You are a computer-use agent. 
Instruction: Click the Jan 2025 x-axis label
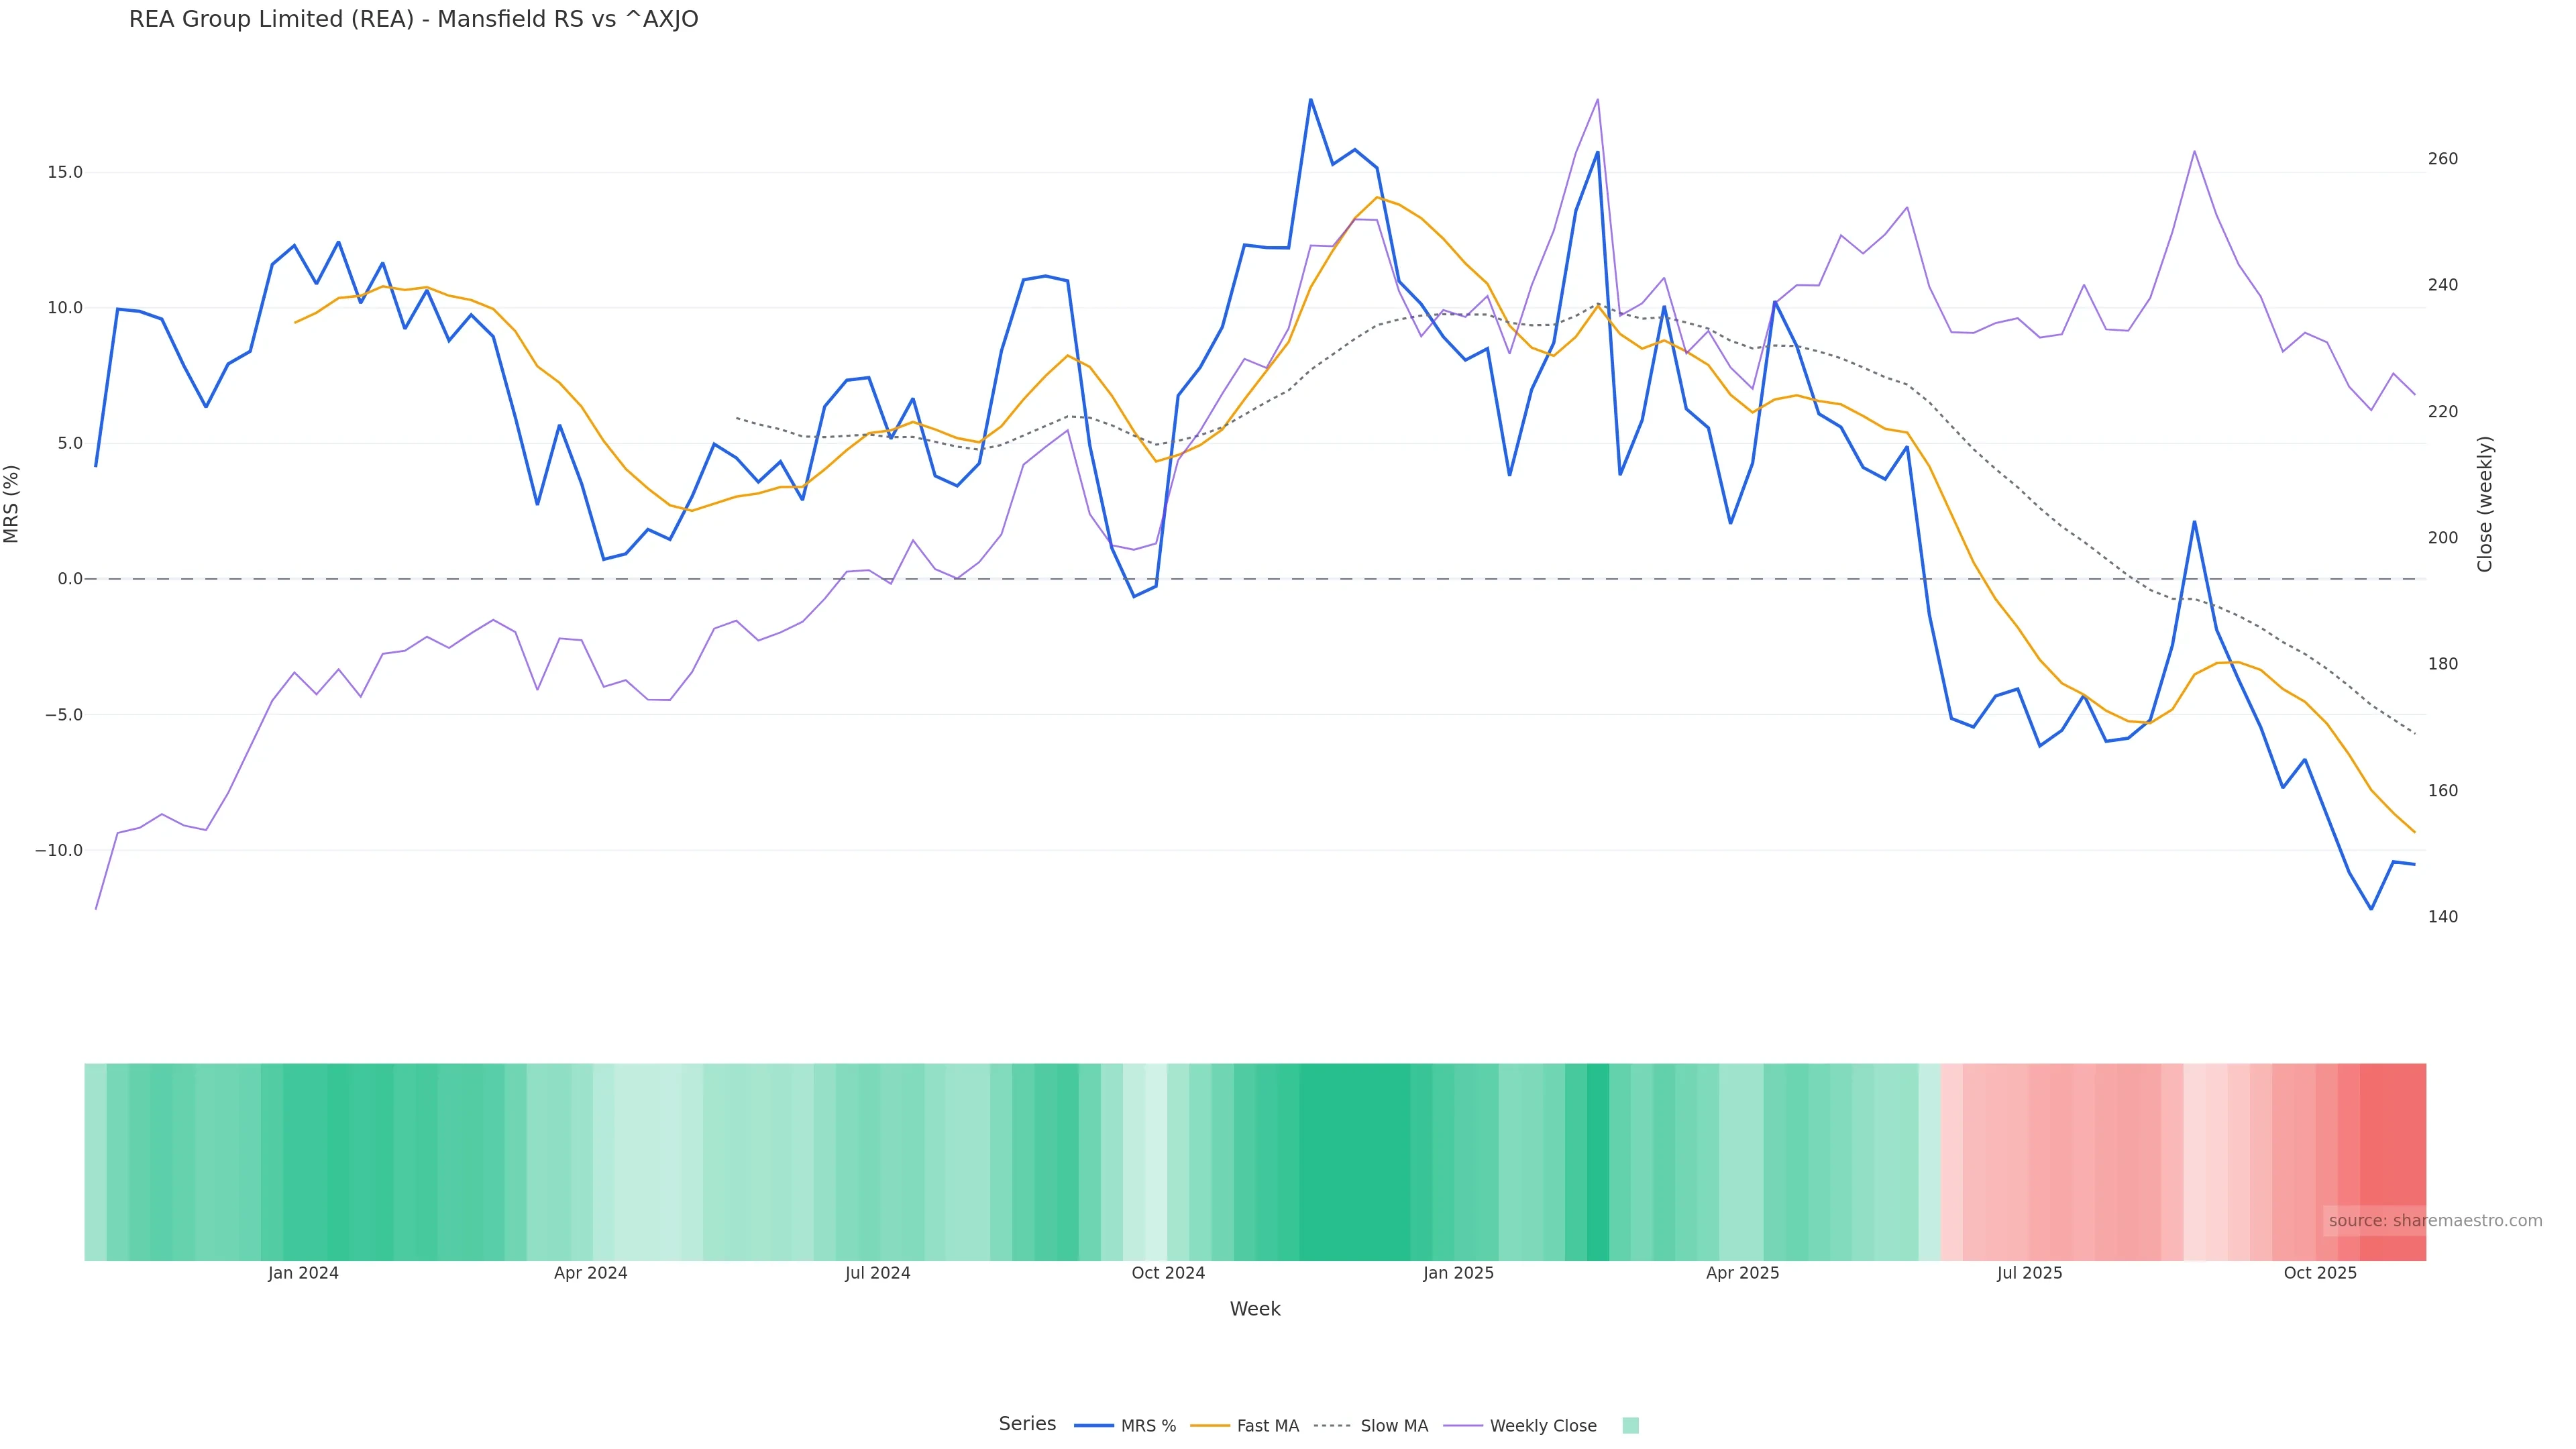[x=1458, y=1274]
